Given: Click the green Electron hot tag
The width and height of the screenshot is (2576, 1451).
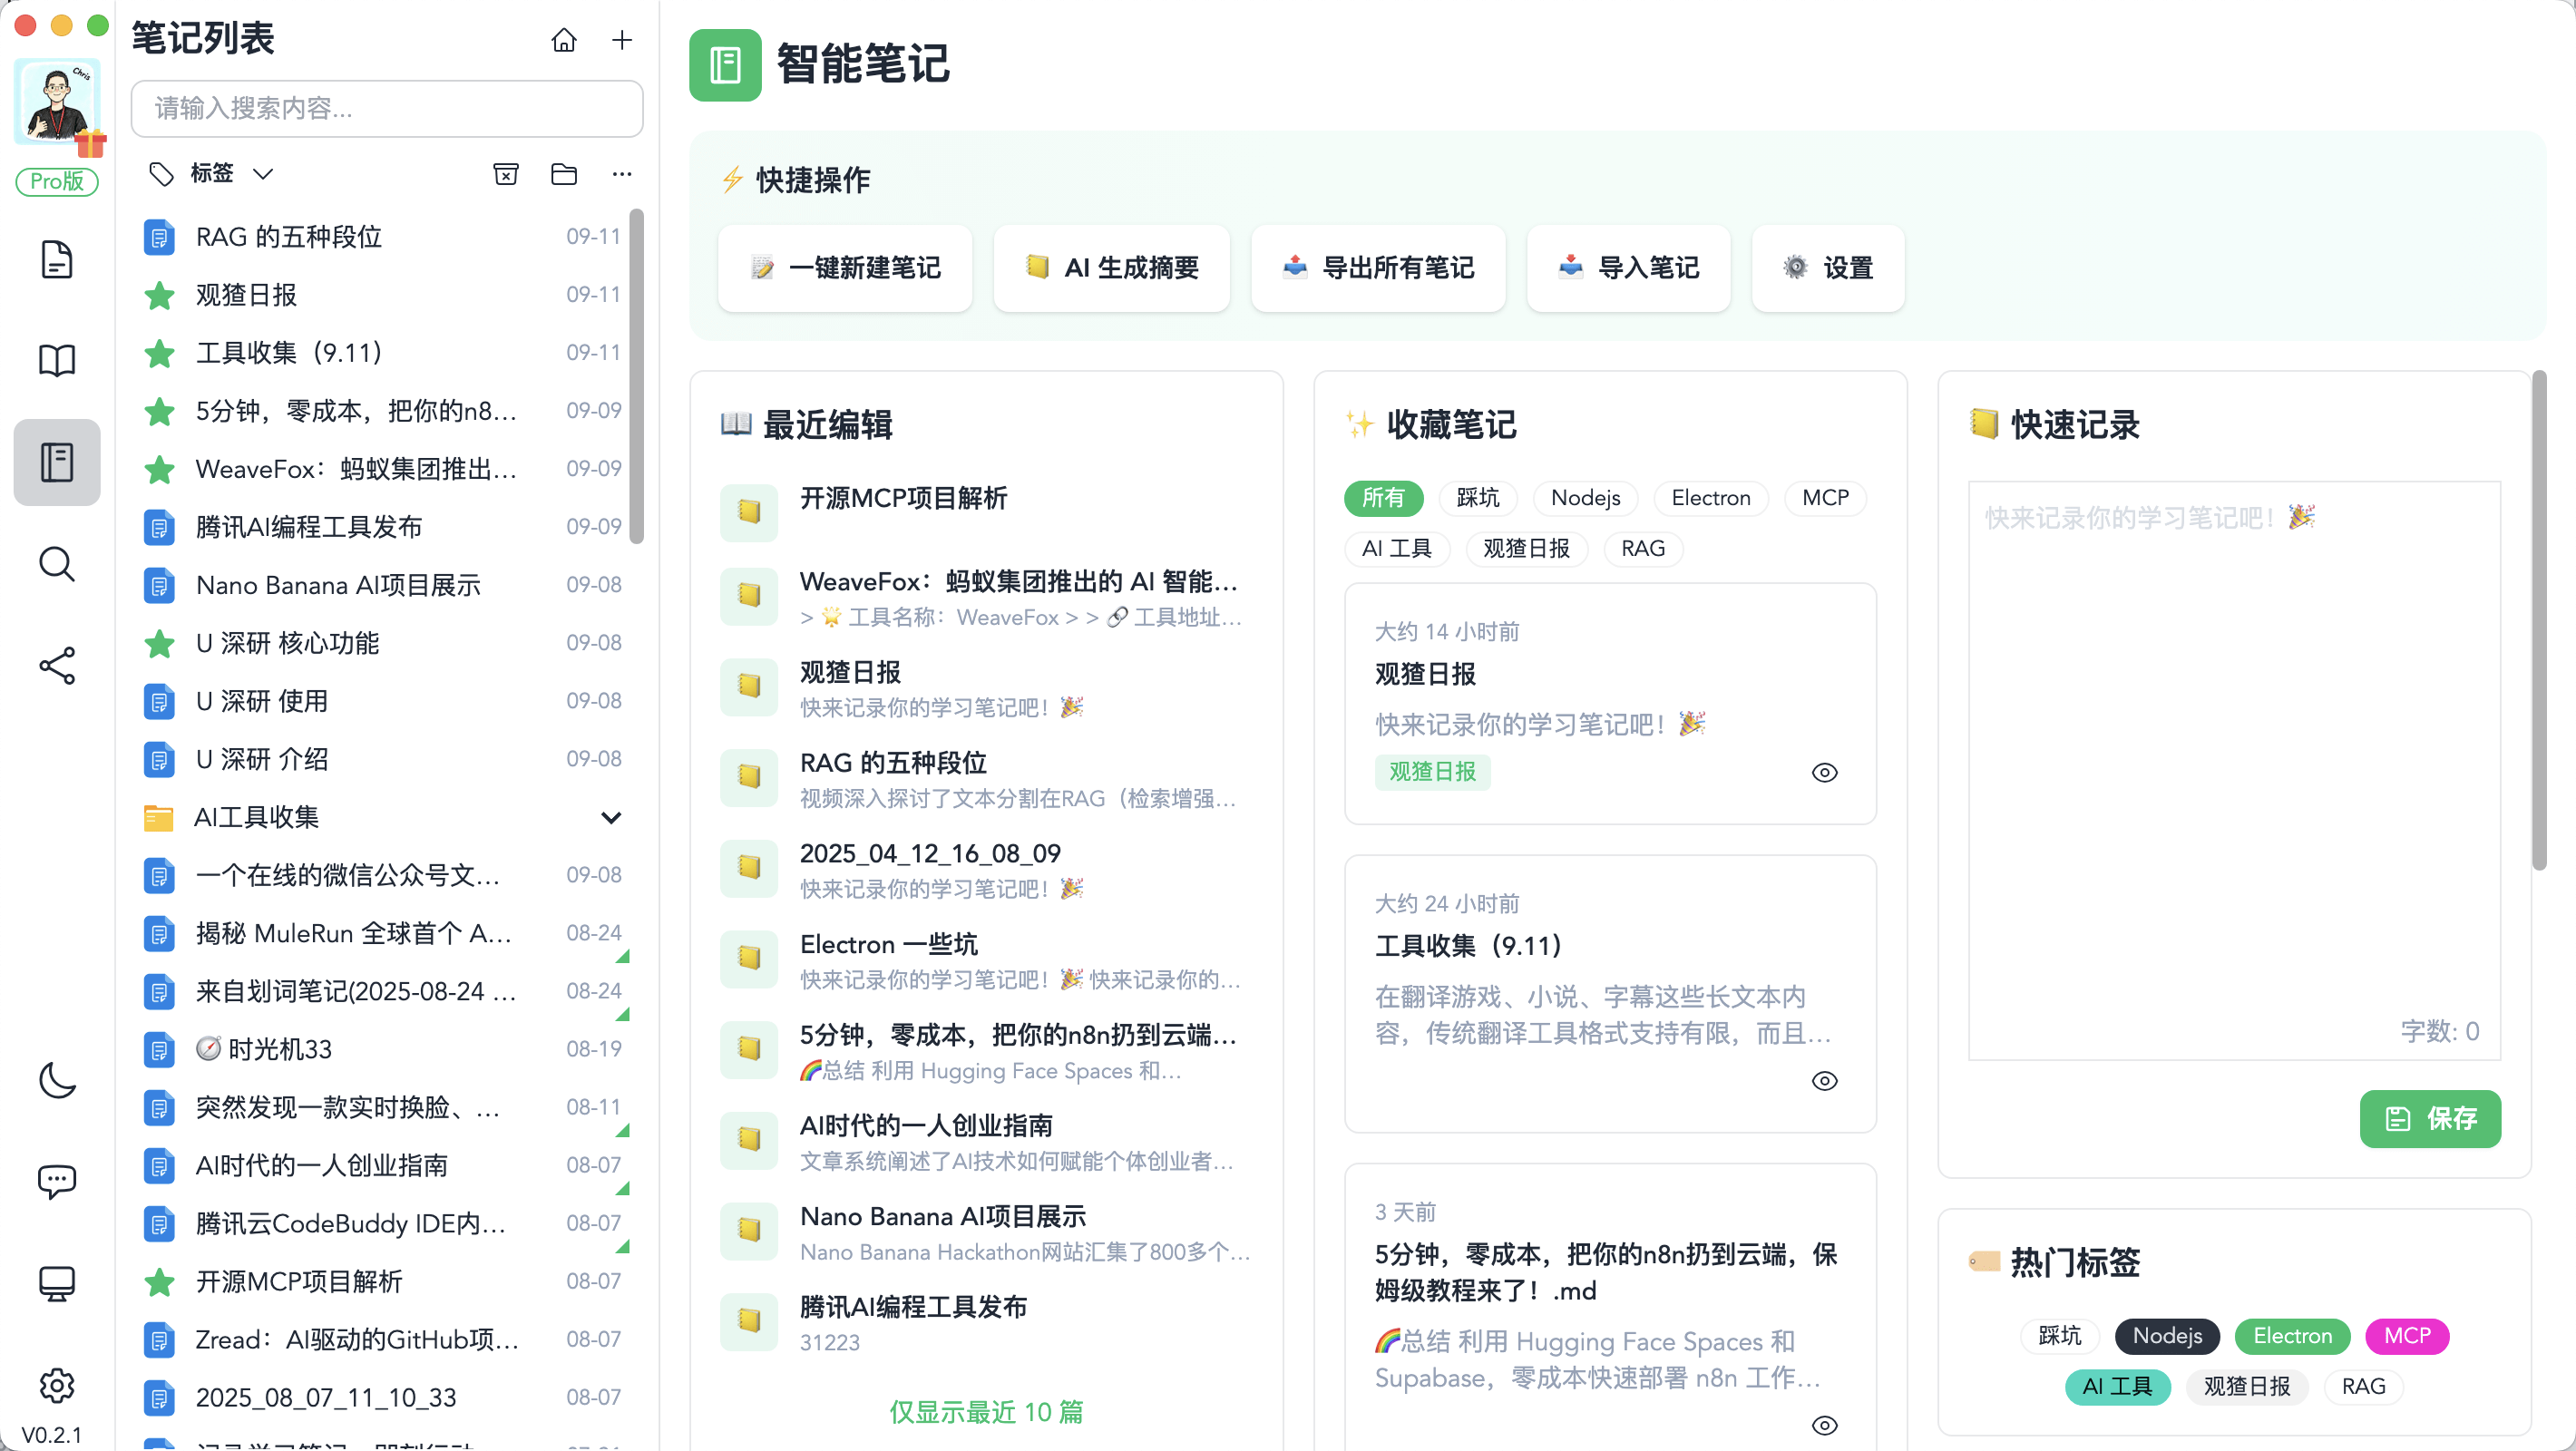Looking at the screenshot, I should coord(2292,1337).
